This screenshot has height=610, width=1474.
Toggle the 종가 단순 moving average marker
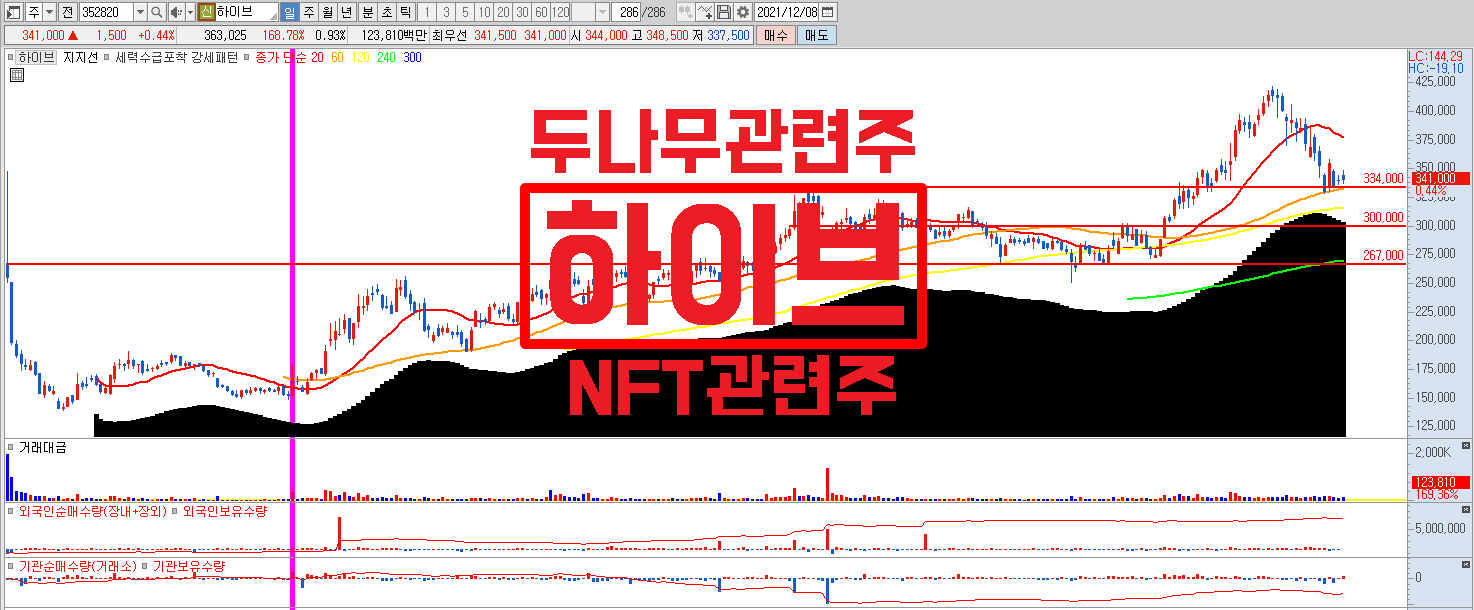[247, 58]
